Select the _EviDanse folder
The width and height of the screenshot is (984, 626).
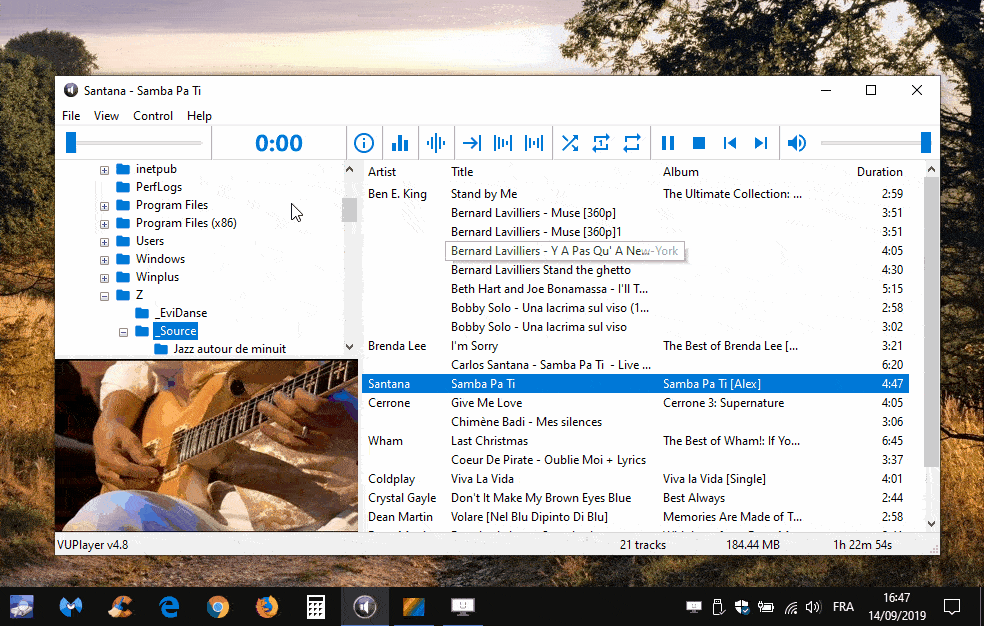[x=181, y=313]
